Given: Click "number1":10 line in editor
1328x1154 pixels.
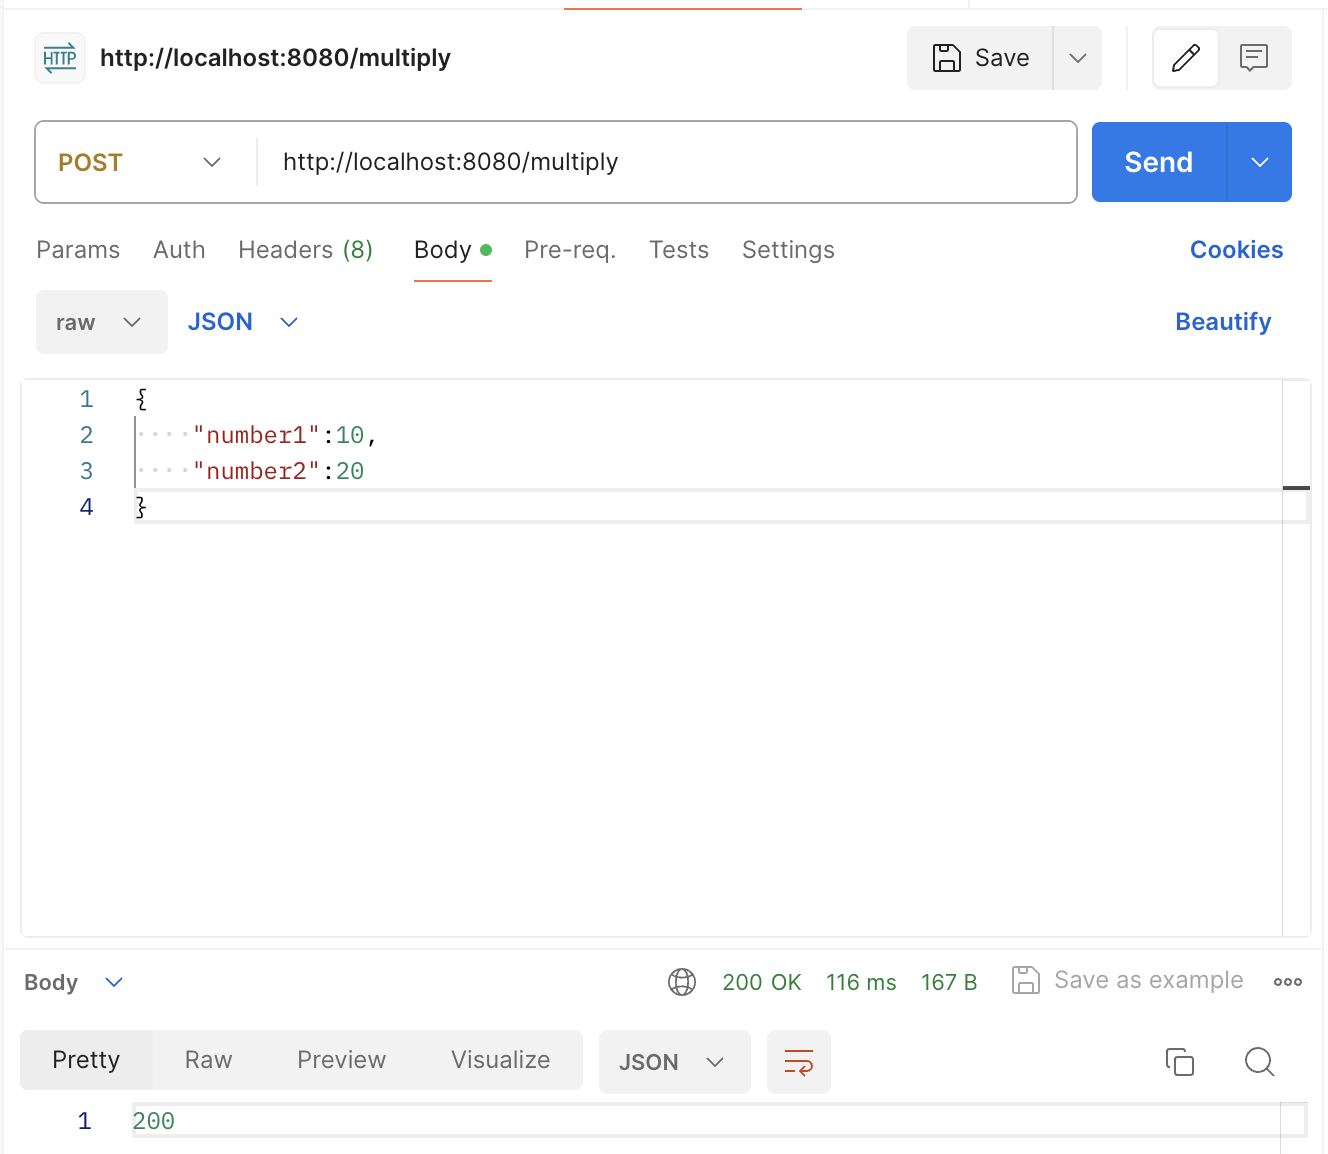Looking at the screenshot, I should [x=285, y=435].
